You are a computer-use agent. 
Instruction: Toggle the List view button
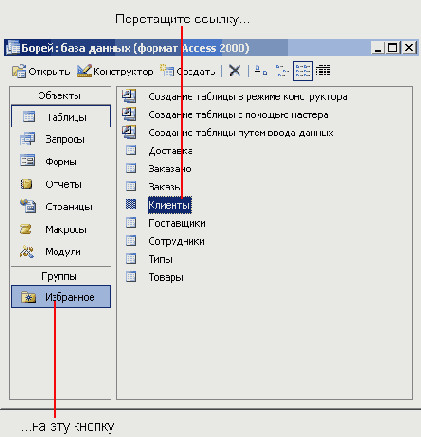[x=303, y=71]
